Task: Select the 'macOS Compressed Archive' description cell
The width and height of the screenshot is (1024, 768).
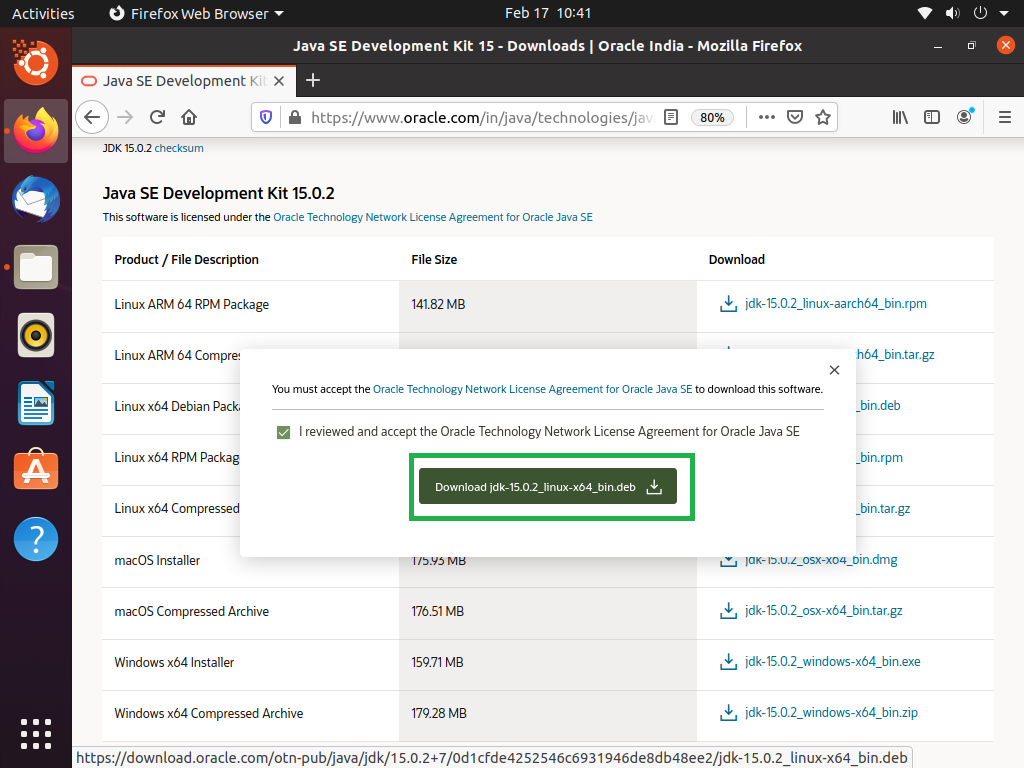Action: click(251, 611)
